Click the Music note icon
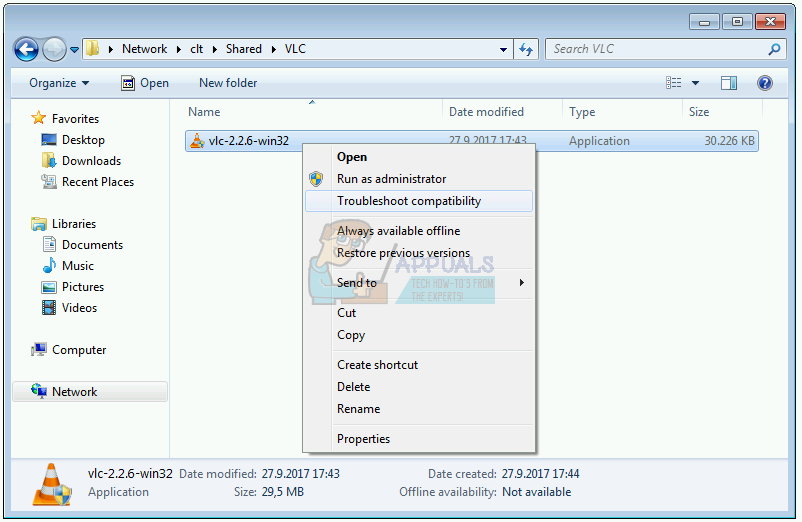Image resolution: width=802 pixels, height=522 pixels. pos(49,266)
